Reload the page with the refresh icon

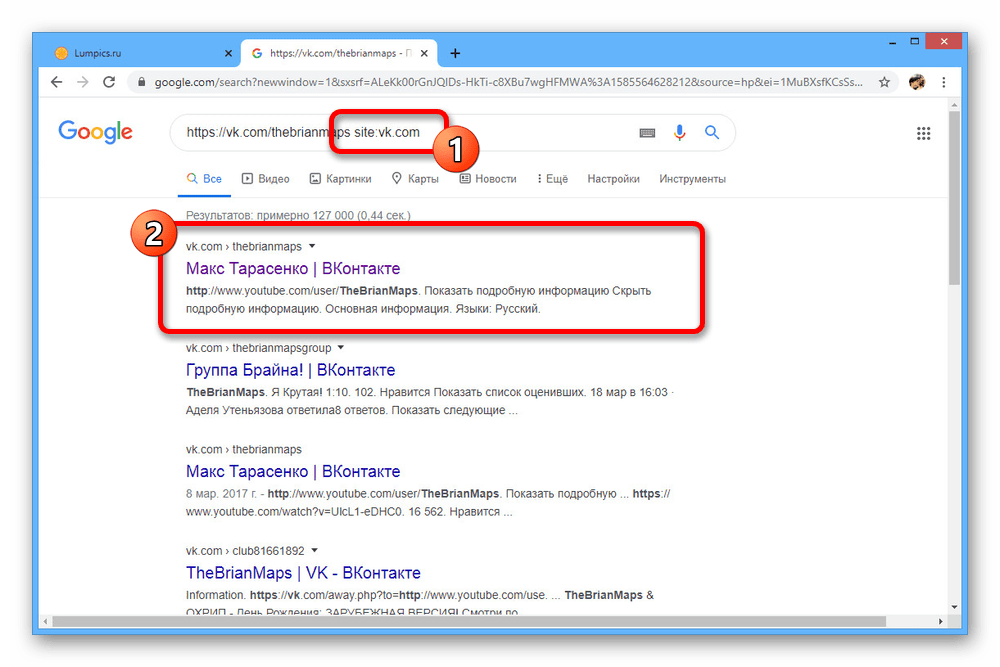pos(109,82)
